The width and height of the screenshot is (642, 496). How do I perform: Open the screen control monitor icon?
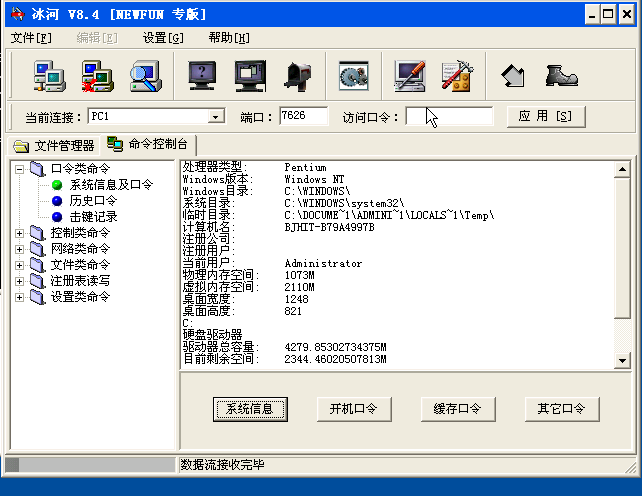tap(250, 76)
